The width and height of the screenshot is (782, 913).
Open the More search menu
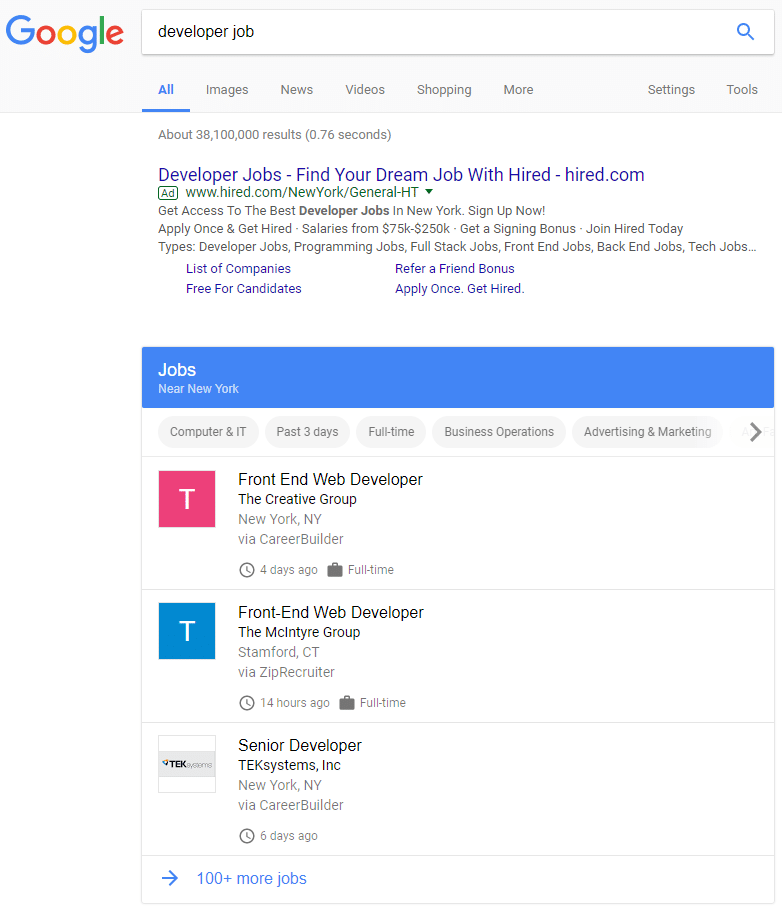click(x=518, y=90)
